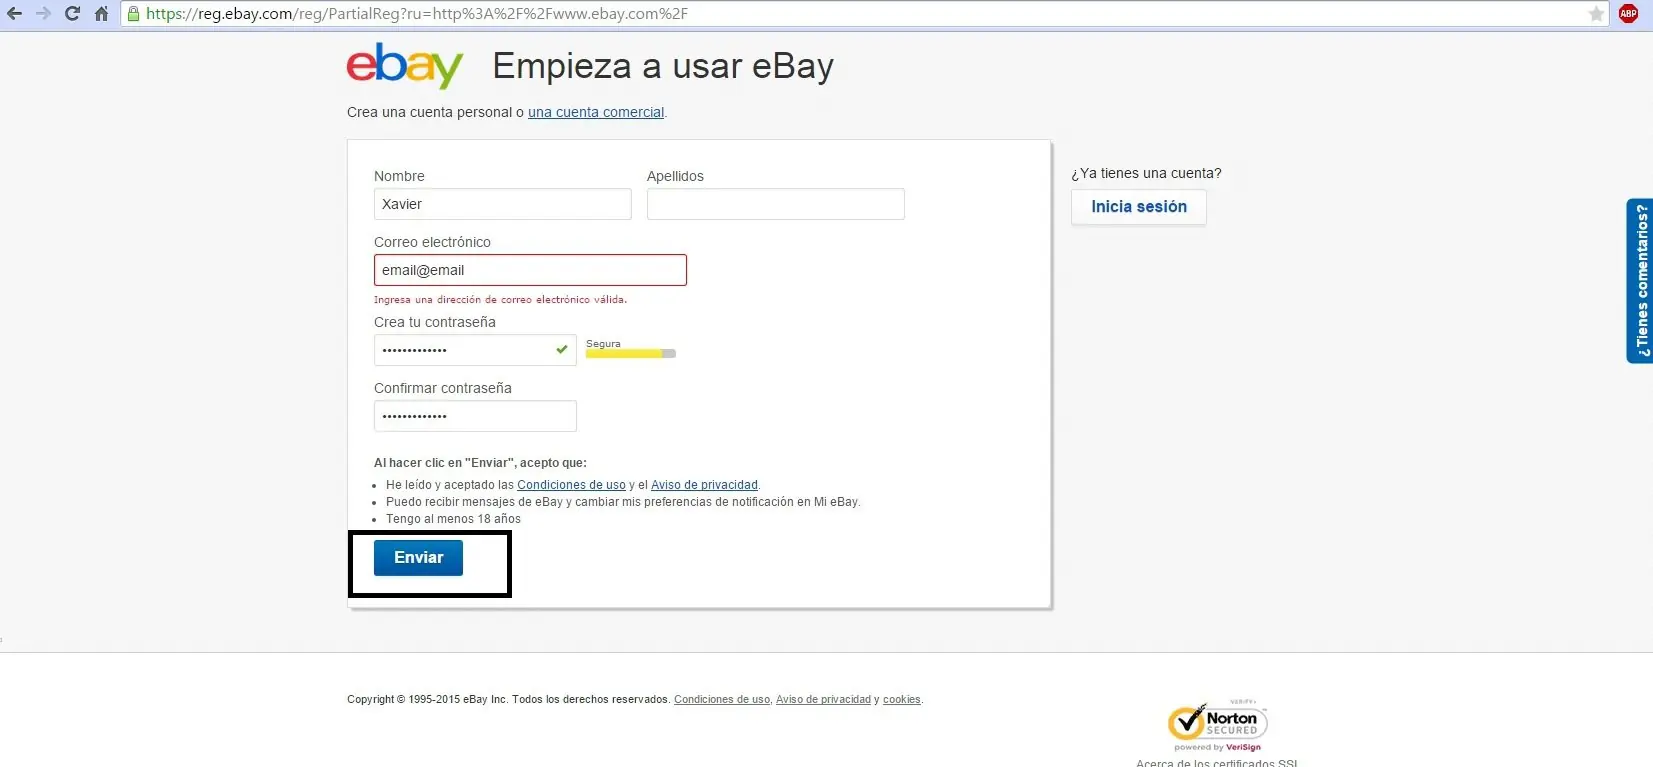
Task: Click the Empieza a usar eBay heading
Action: [x=663, y=66]
